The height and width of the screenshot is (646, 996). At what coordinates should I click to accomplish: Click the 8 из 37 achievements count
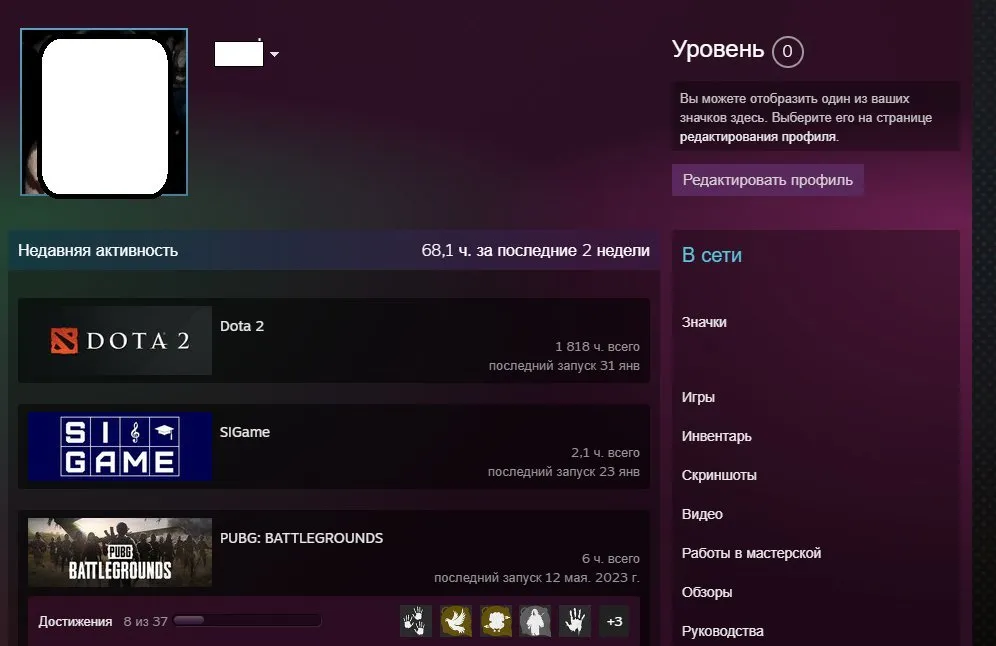(x=145, y=621)
